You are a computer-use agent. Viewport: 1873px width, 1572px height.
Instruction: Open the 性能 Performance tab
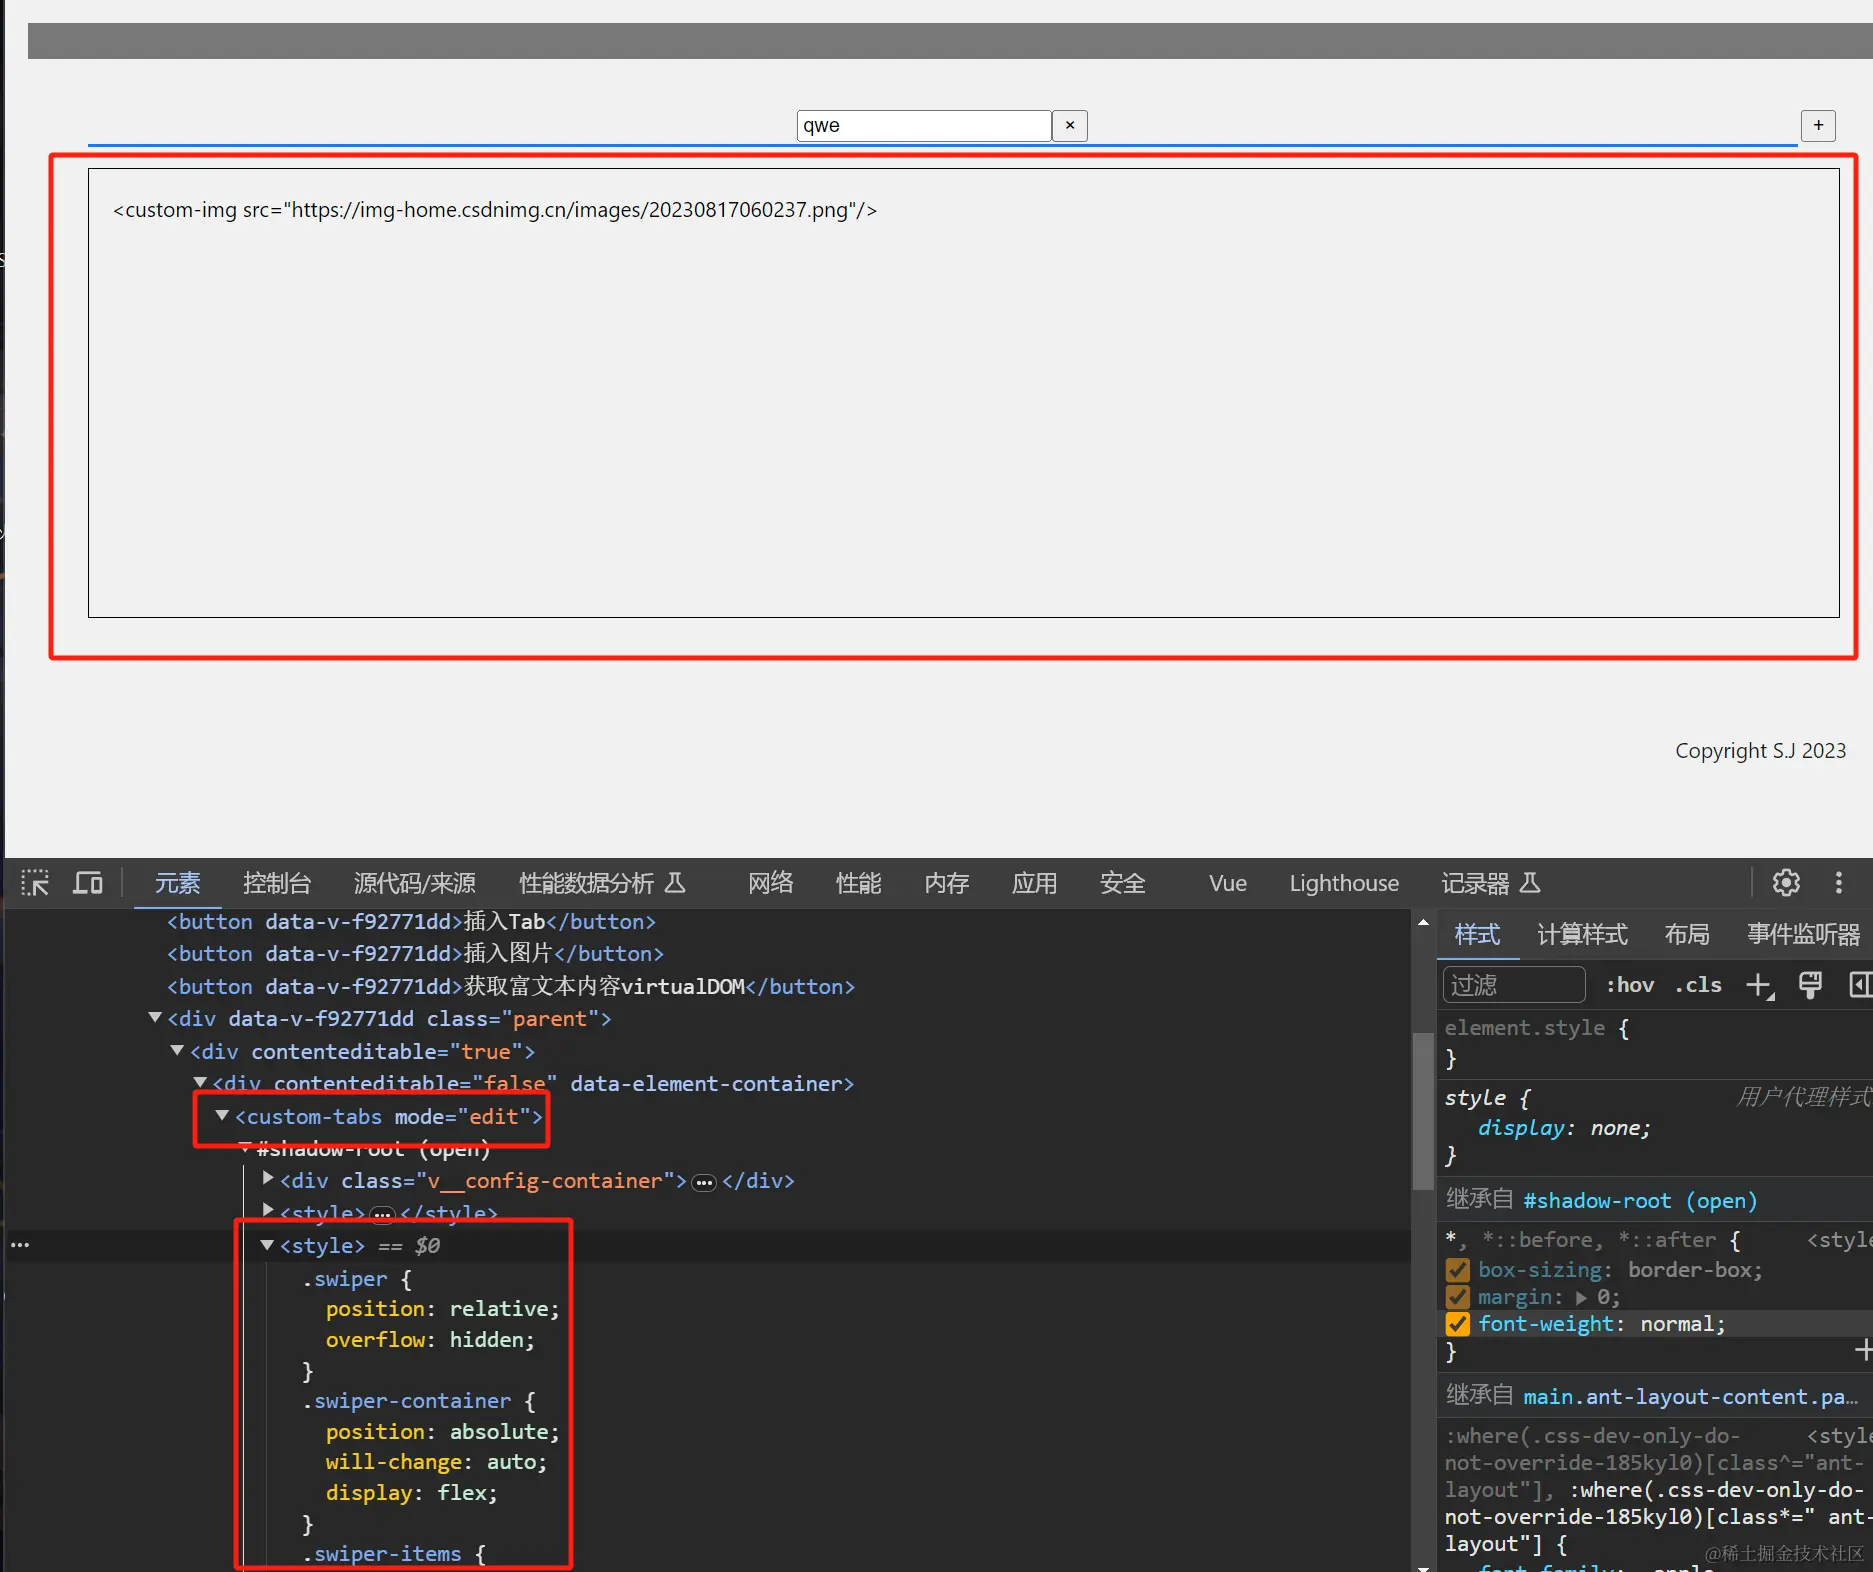tap(858, 883)
